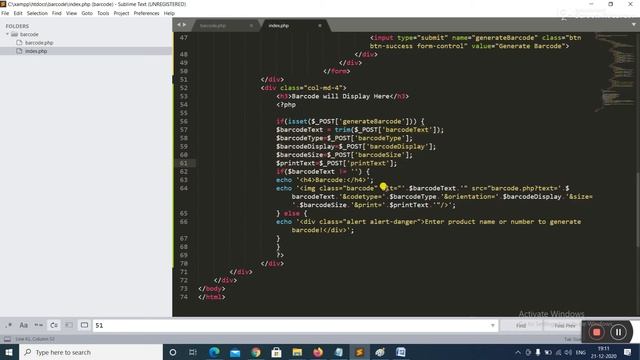Select index.php in the sidebar
The image size is (640, 360).
(x=36, y=51)
